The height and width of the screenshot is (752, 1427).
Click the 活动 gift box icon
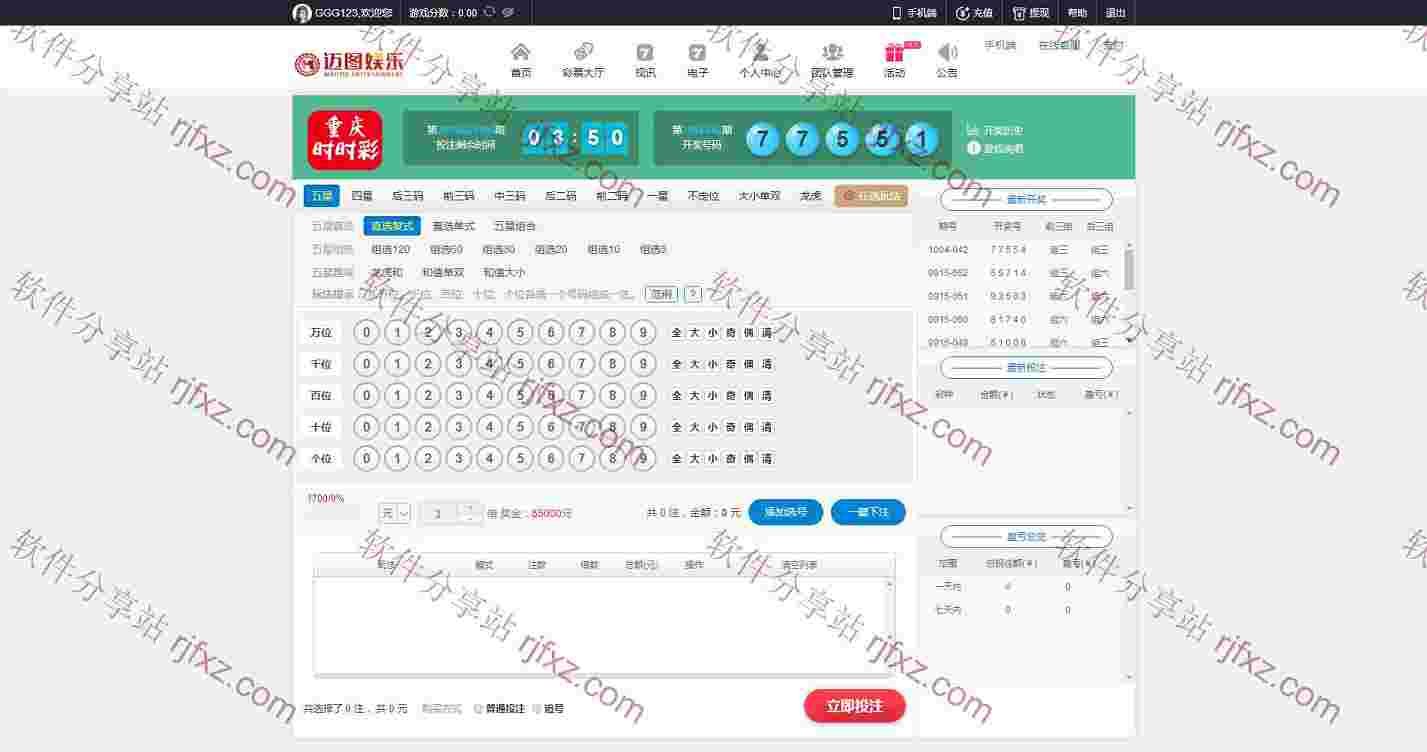click(x=894, y=53)
